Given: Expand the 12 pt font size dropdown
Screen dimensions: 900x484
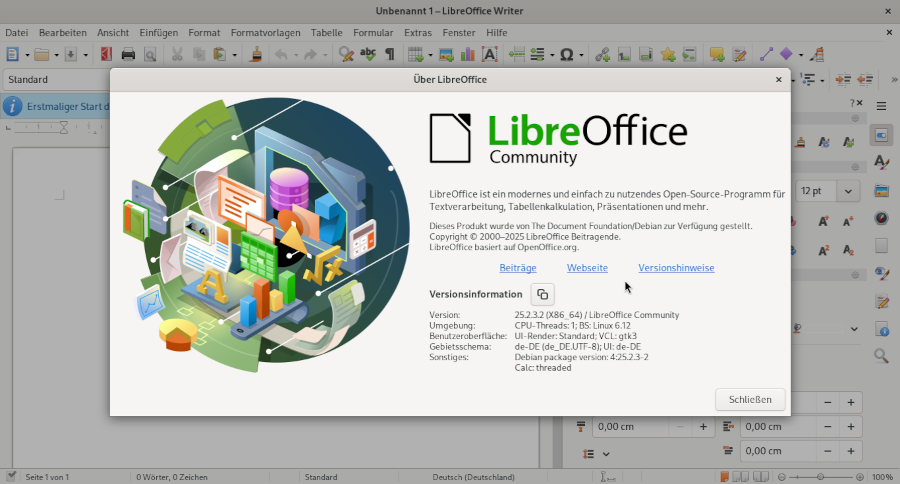Looking at the screenshot, I should (848, 191).
